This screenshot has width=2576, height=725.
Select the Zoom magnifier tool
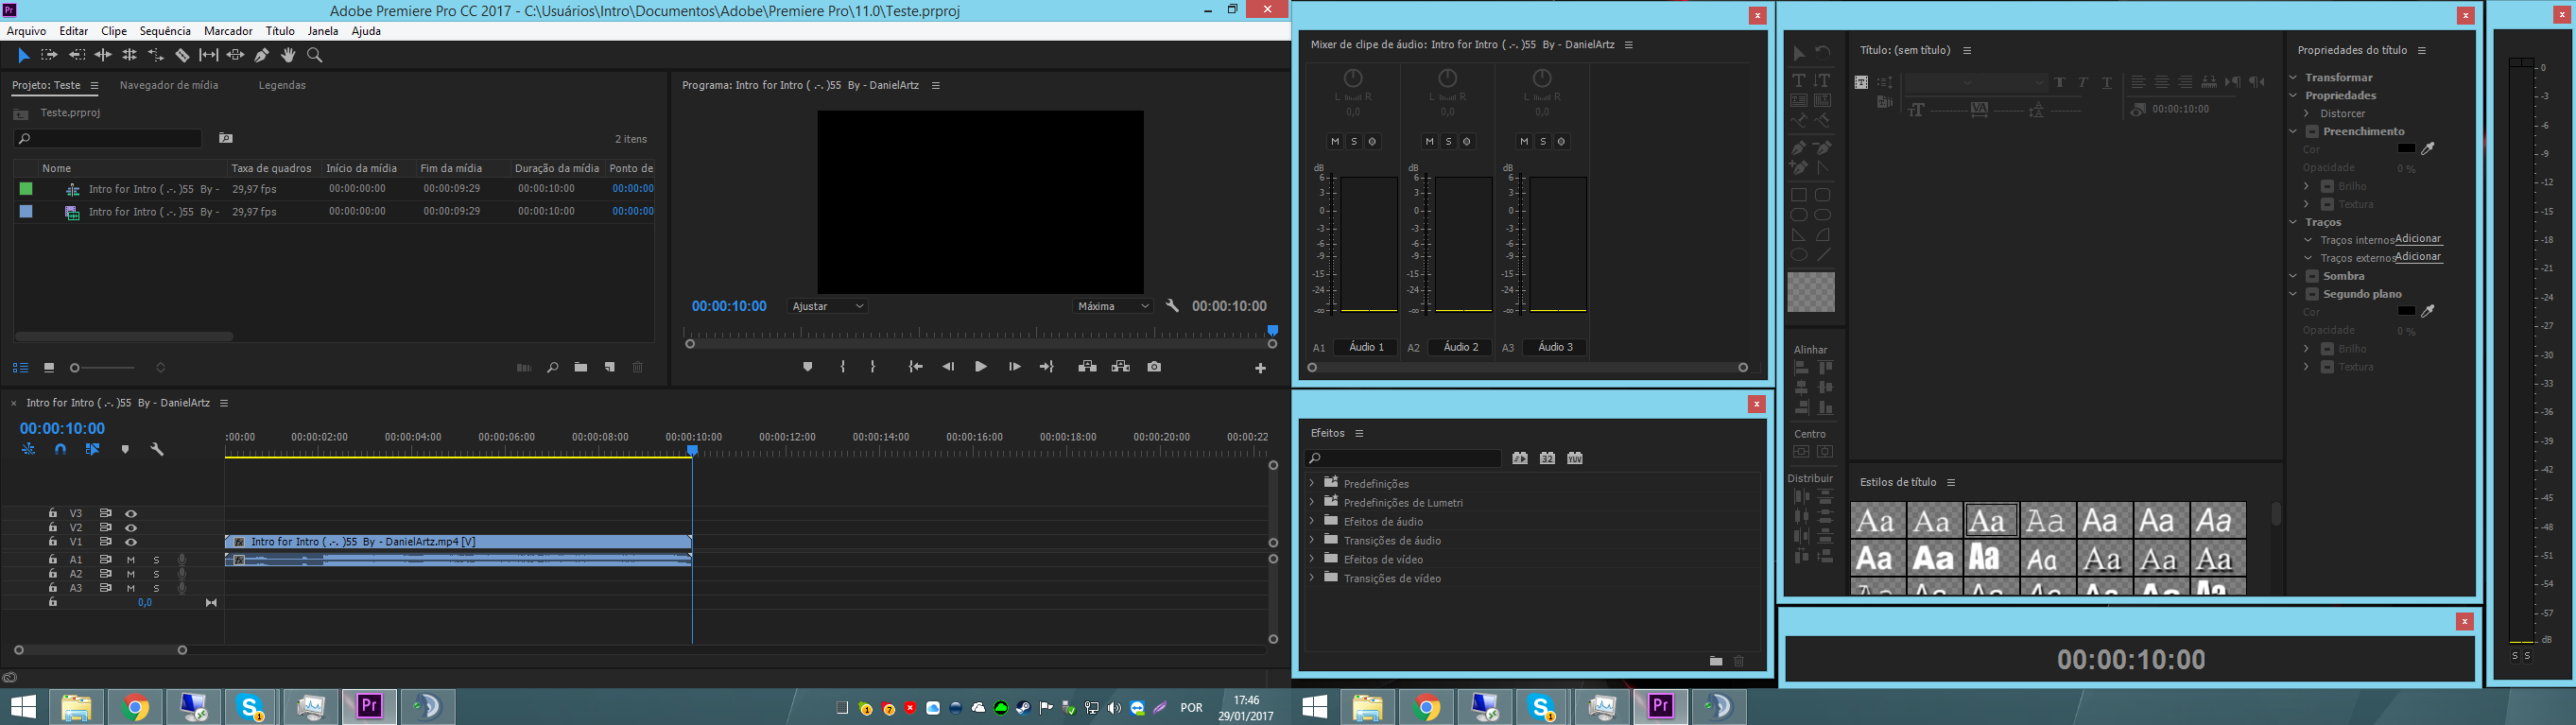[315, 56]
